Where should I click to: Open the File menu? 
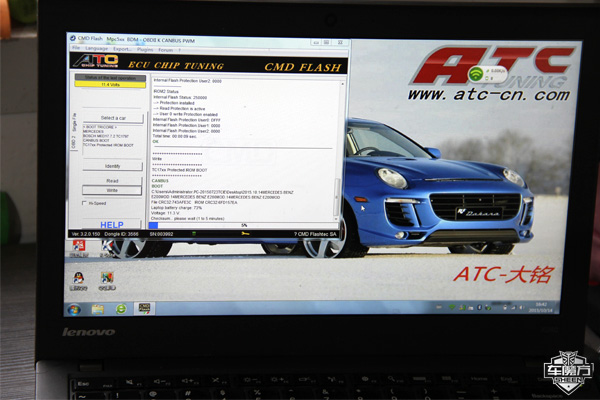[x=76, y=48]
